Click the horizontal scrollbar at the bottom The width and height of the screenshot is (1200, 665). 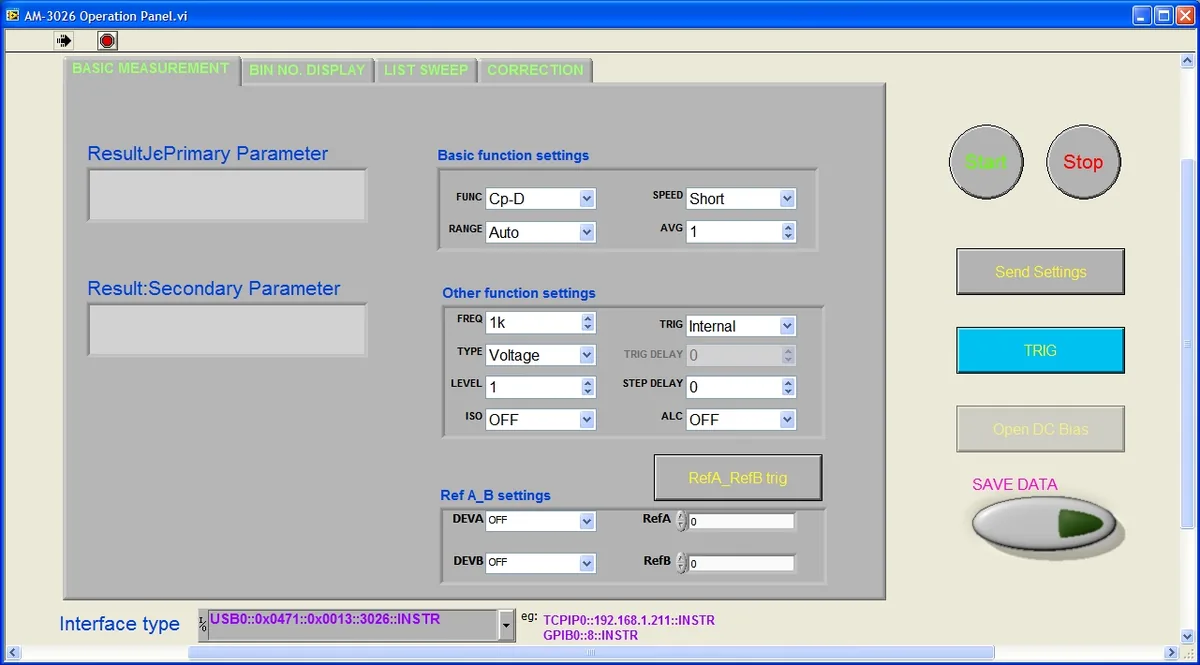(590, 653)
